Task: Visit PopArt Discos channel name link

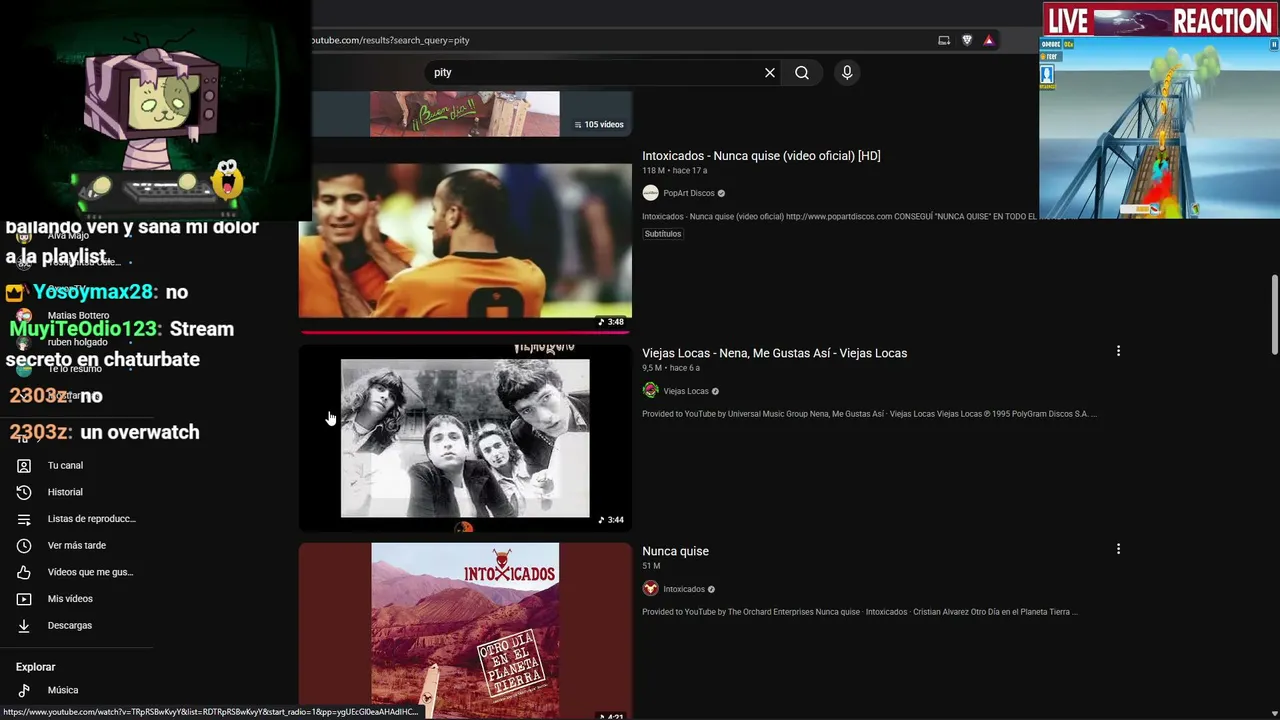Action: click(x=689, y=193)
